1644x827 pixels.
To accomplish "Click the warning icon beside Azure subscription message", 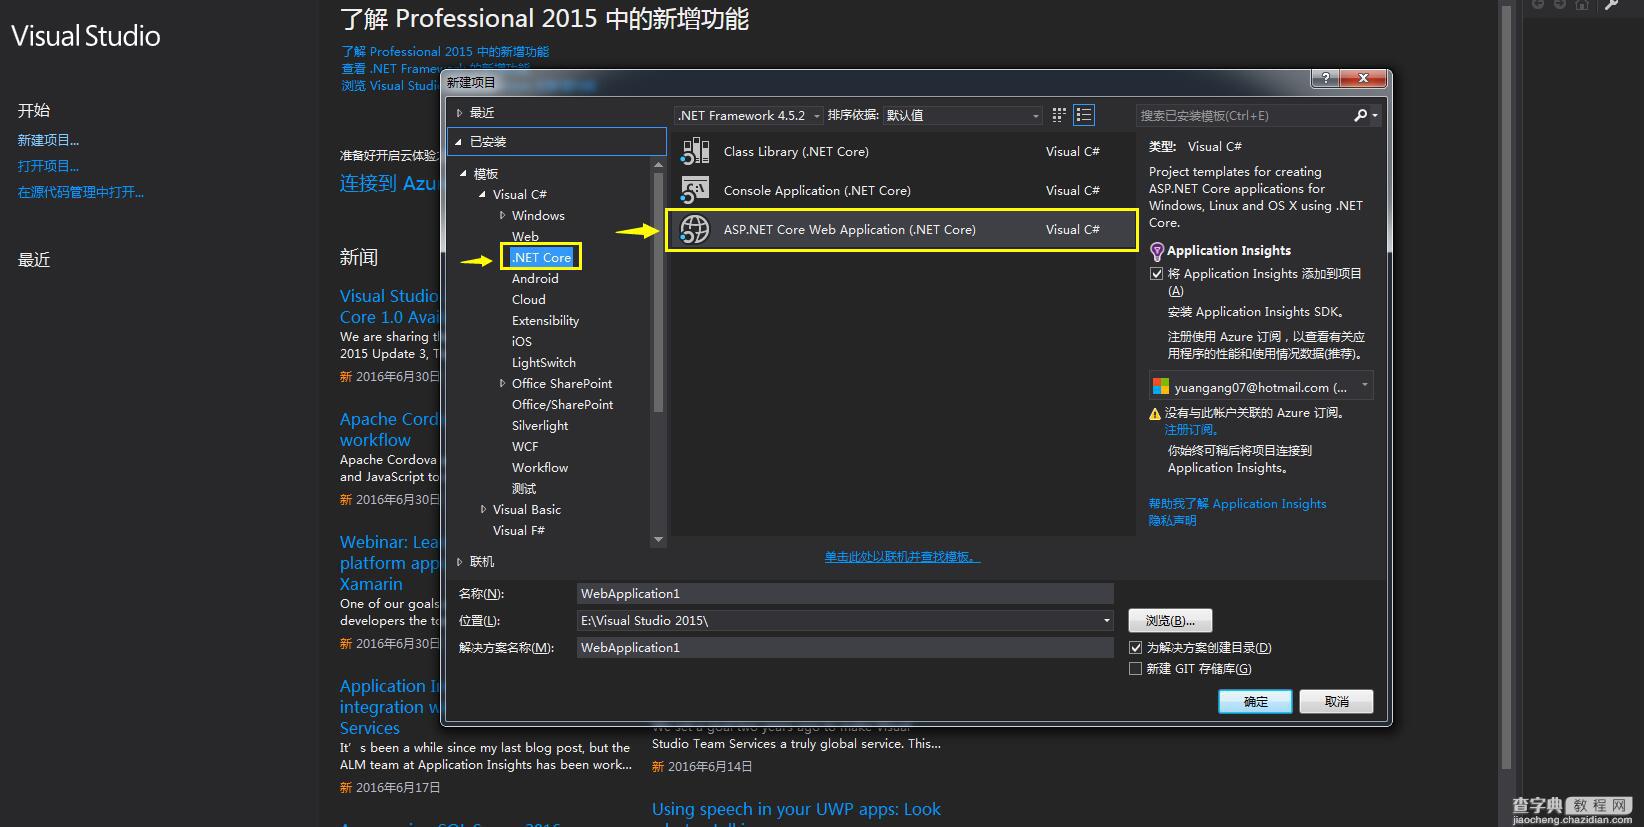I will [x=1155, y=413].
